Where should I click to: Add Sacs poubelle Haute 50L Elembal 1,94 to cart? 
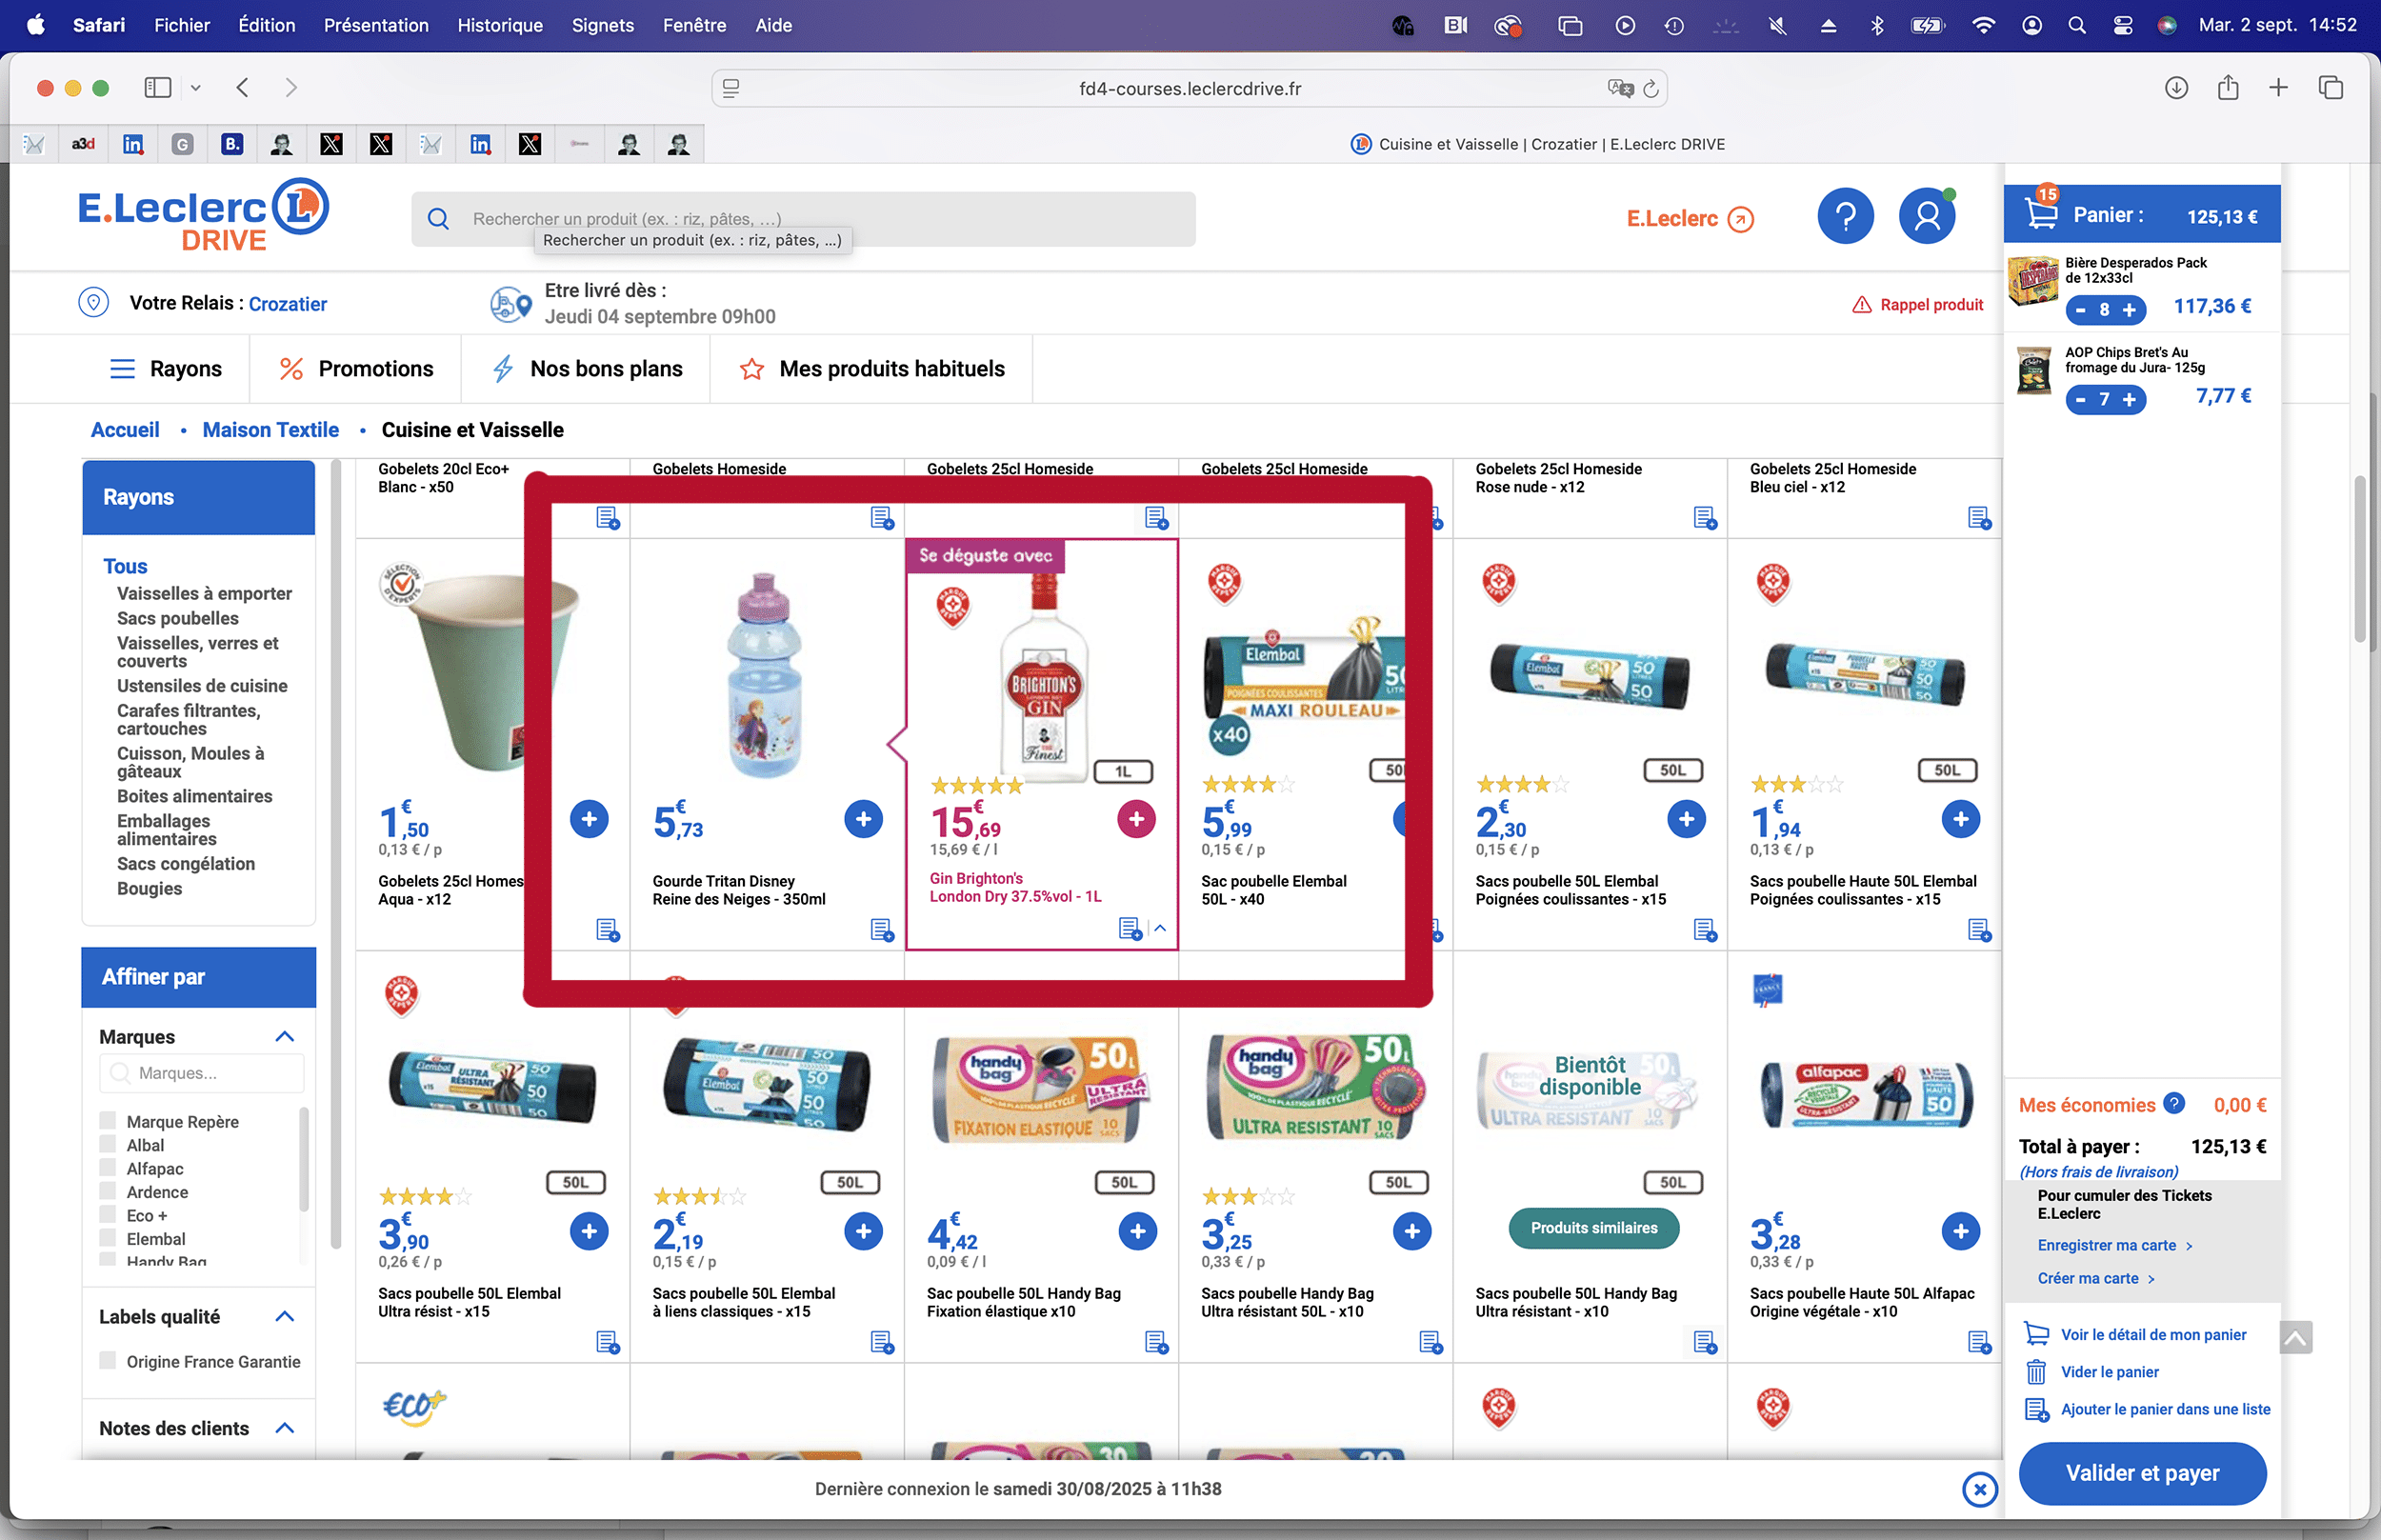coord(1960,819)
